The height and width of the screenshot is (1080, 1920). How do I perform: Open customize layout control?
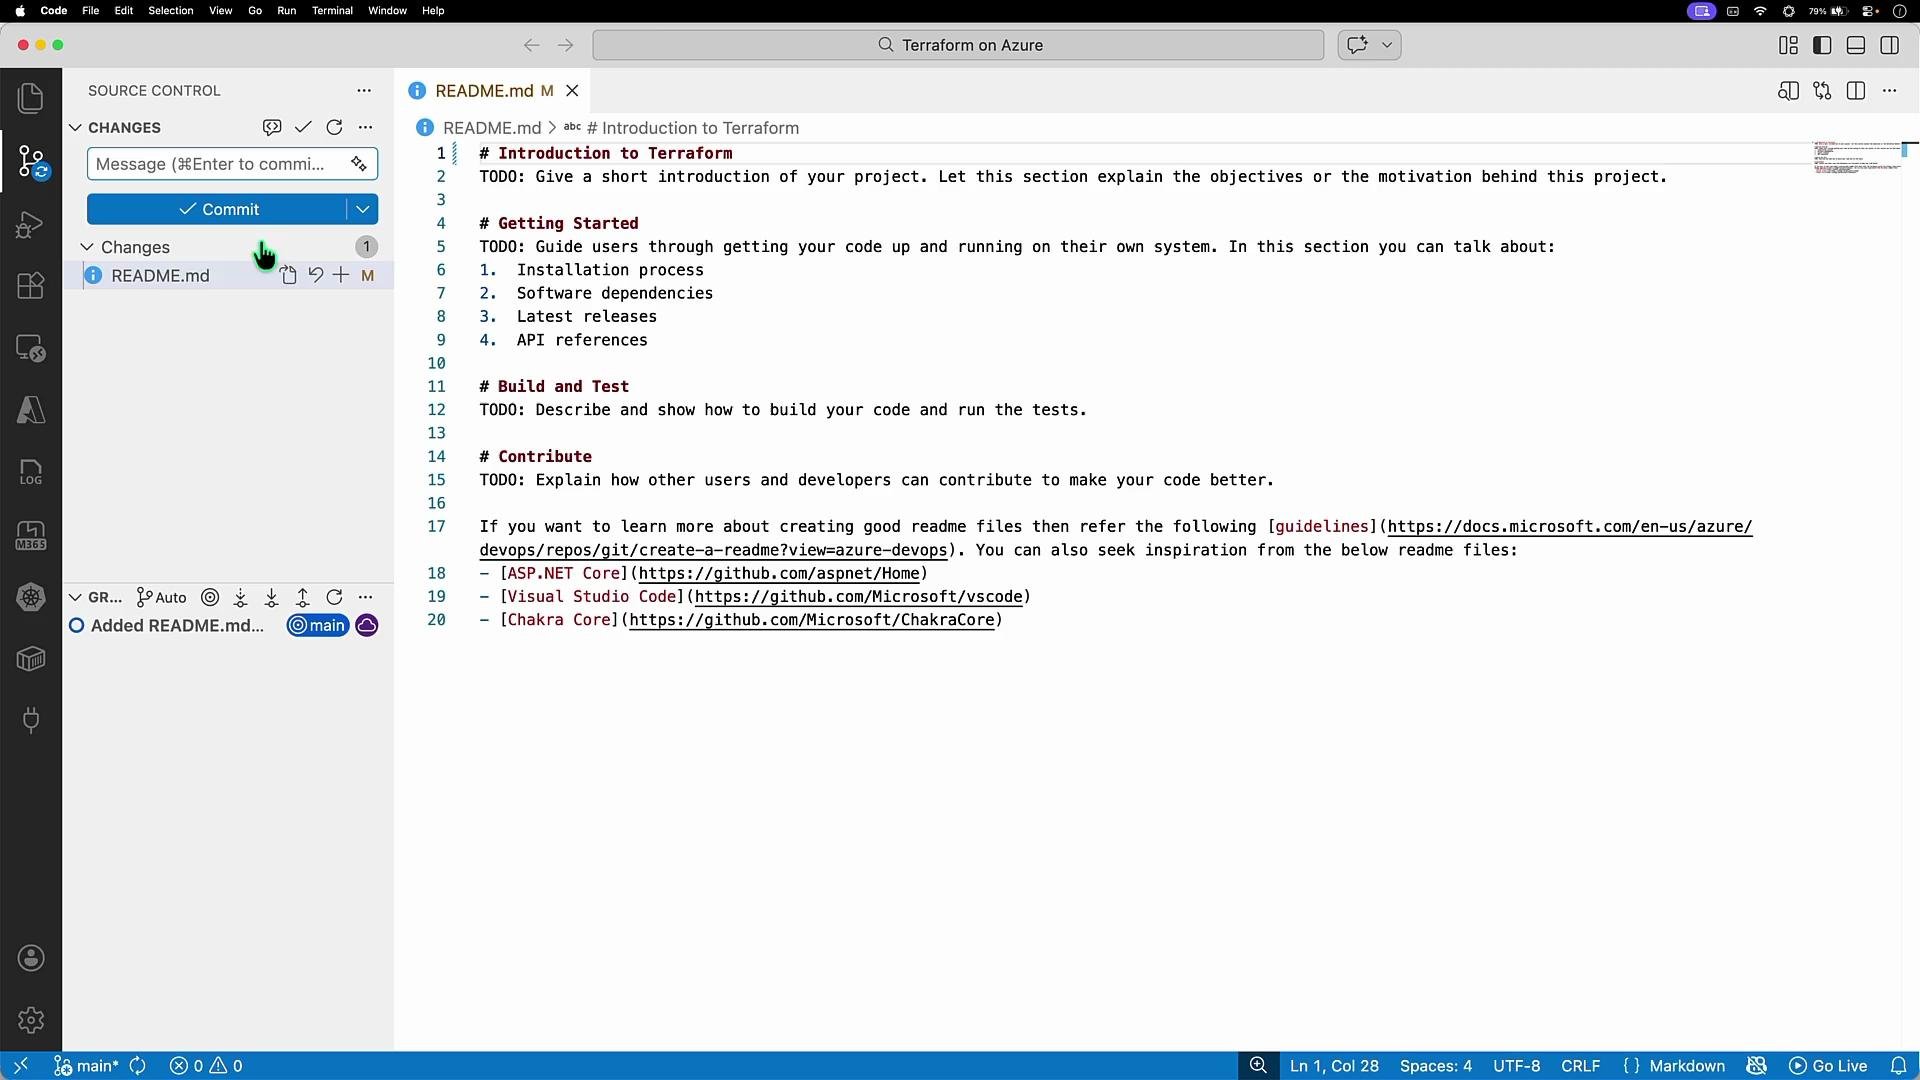(1788, 45)
